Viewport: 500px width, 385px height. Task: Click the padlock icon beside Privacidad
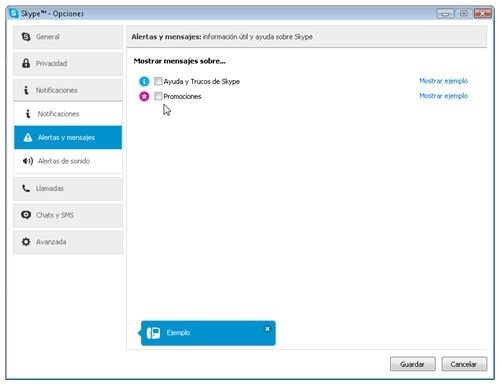point(26,63)
